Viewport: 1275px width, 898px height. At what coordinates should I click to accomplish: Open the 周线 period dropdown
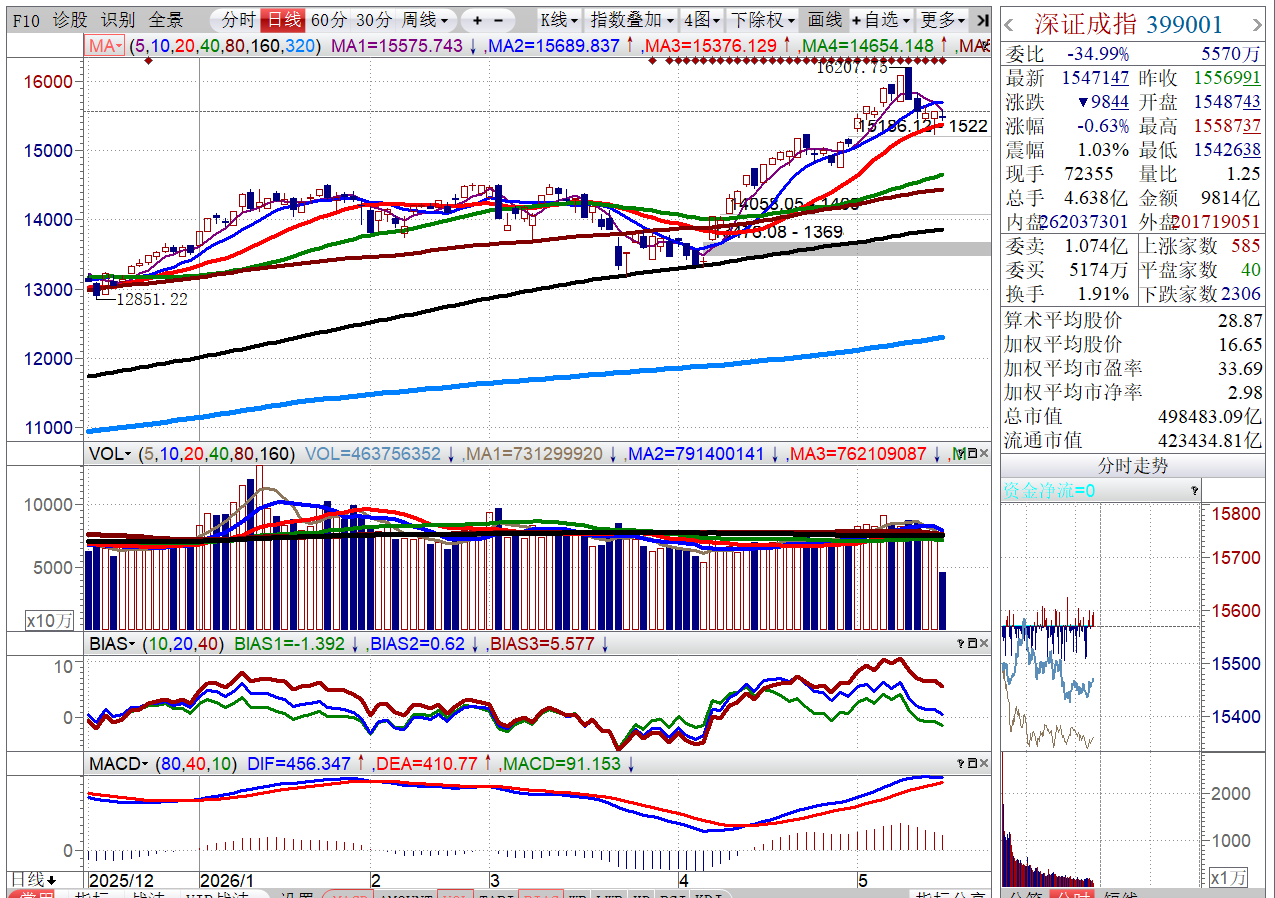(x=425, y=20)
